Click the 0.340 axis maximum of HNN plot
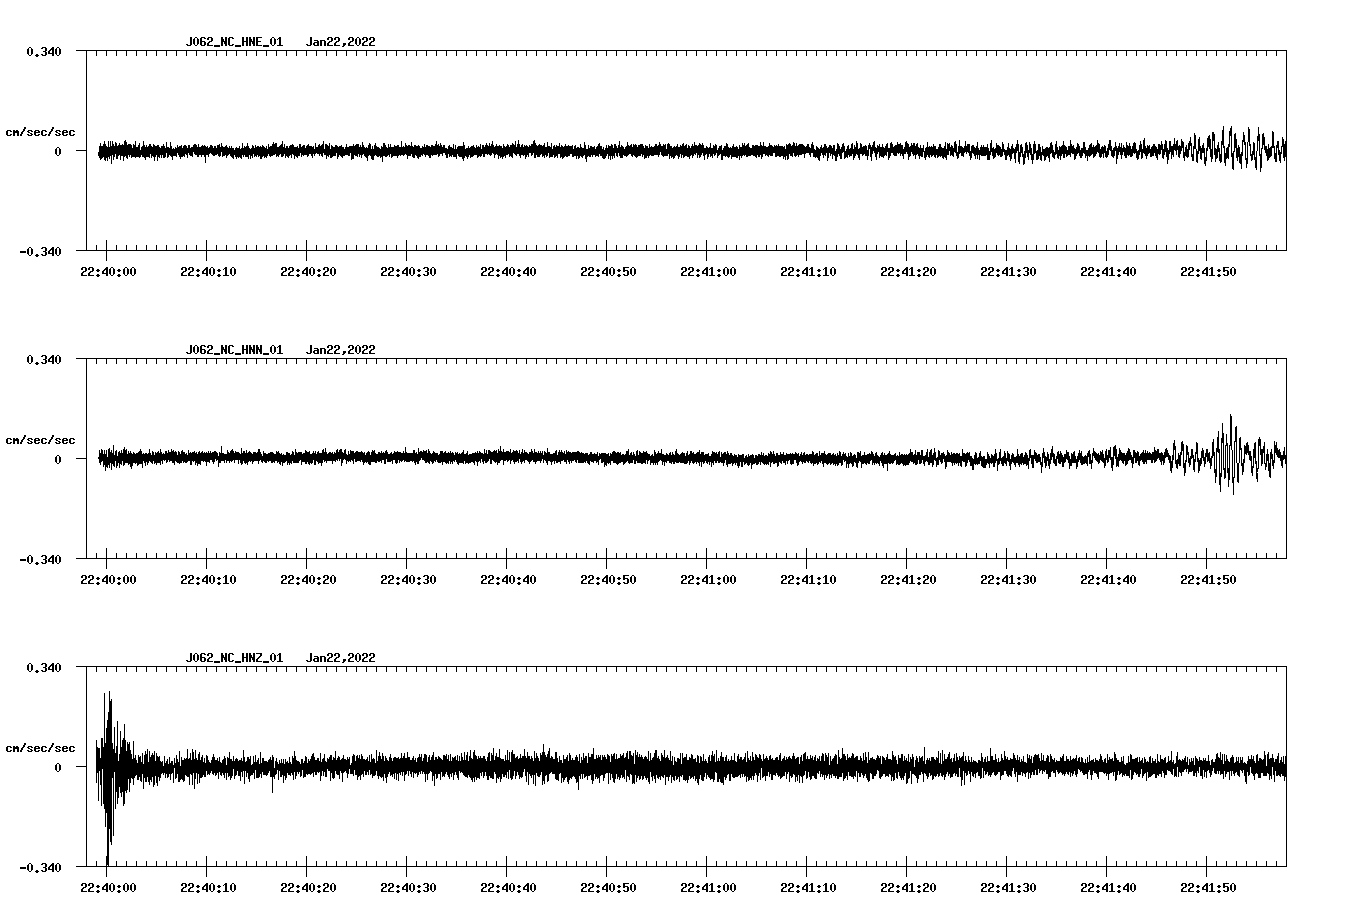The image size is (1358, 924). coord(44,359)
